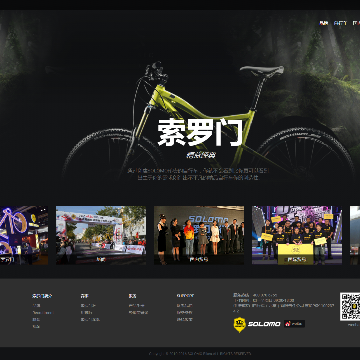360x360 pixels.
Task: Open the middle navigation item in the header
Action: (340, 23)
